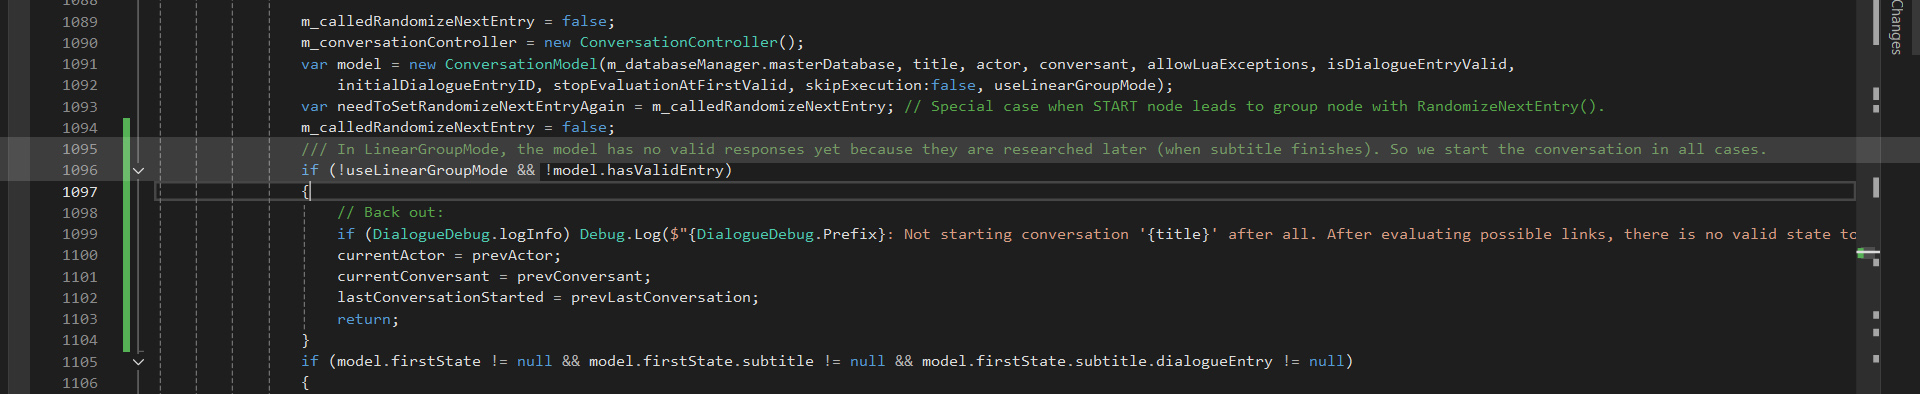
Task: Select line number 1090 in the gutter
Action: pyautogui.click(x=80, y=43)
